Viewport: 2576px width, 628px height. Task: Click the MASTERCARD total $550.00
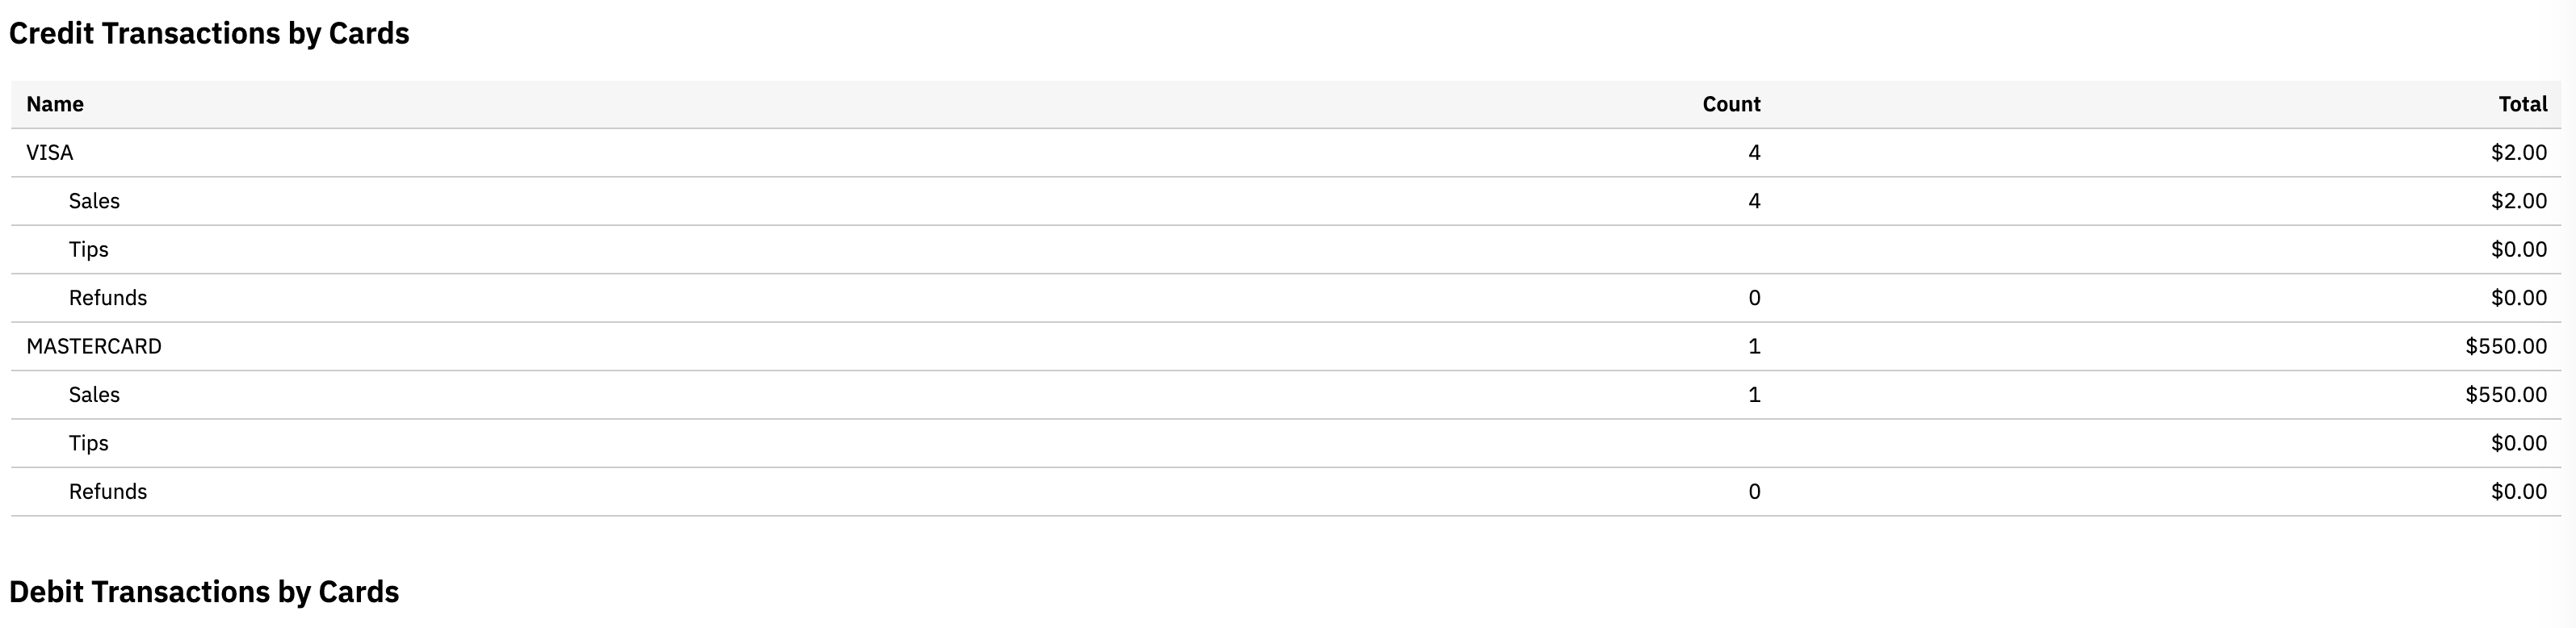[x=2505, y=346]
